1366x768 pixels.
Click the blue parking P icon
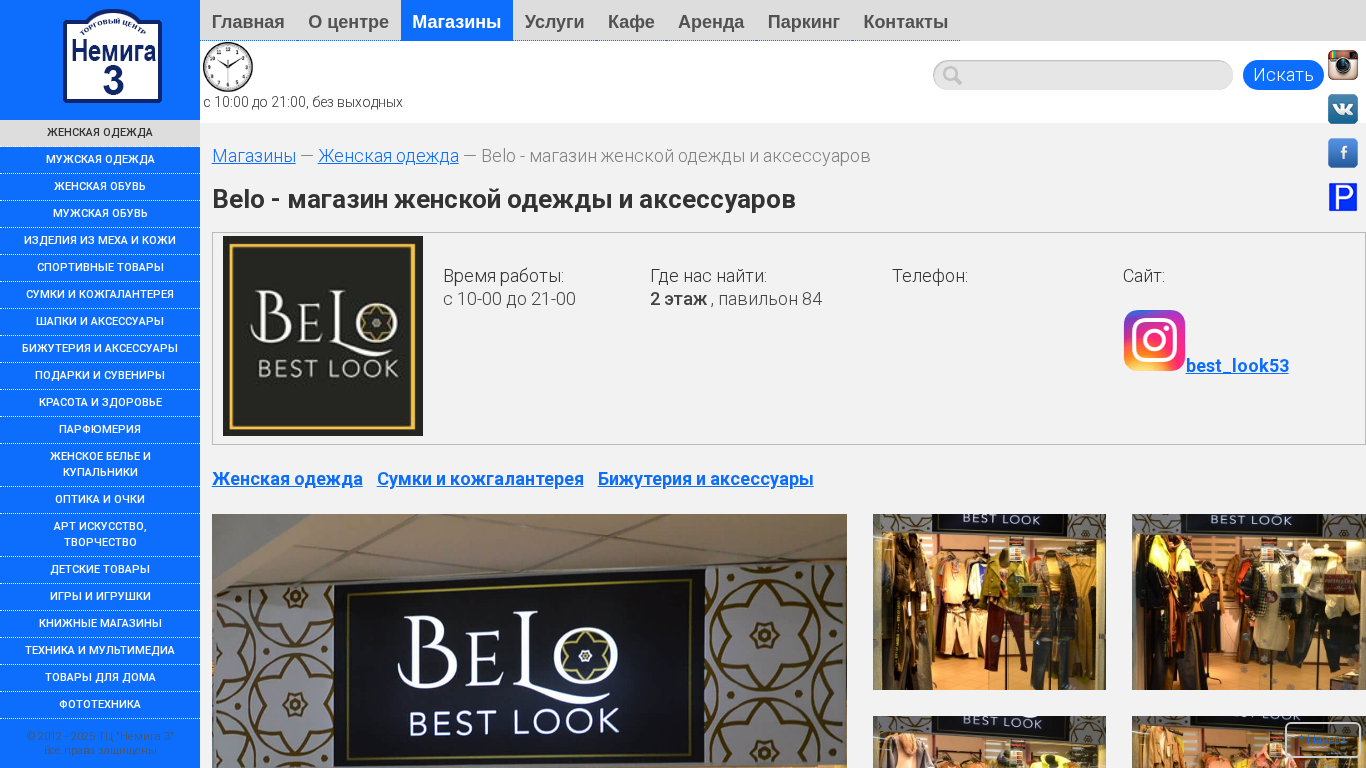(1343, 197)
